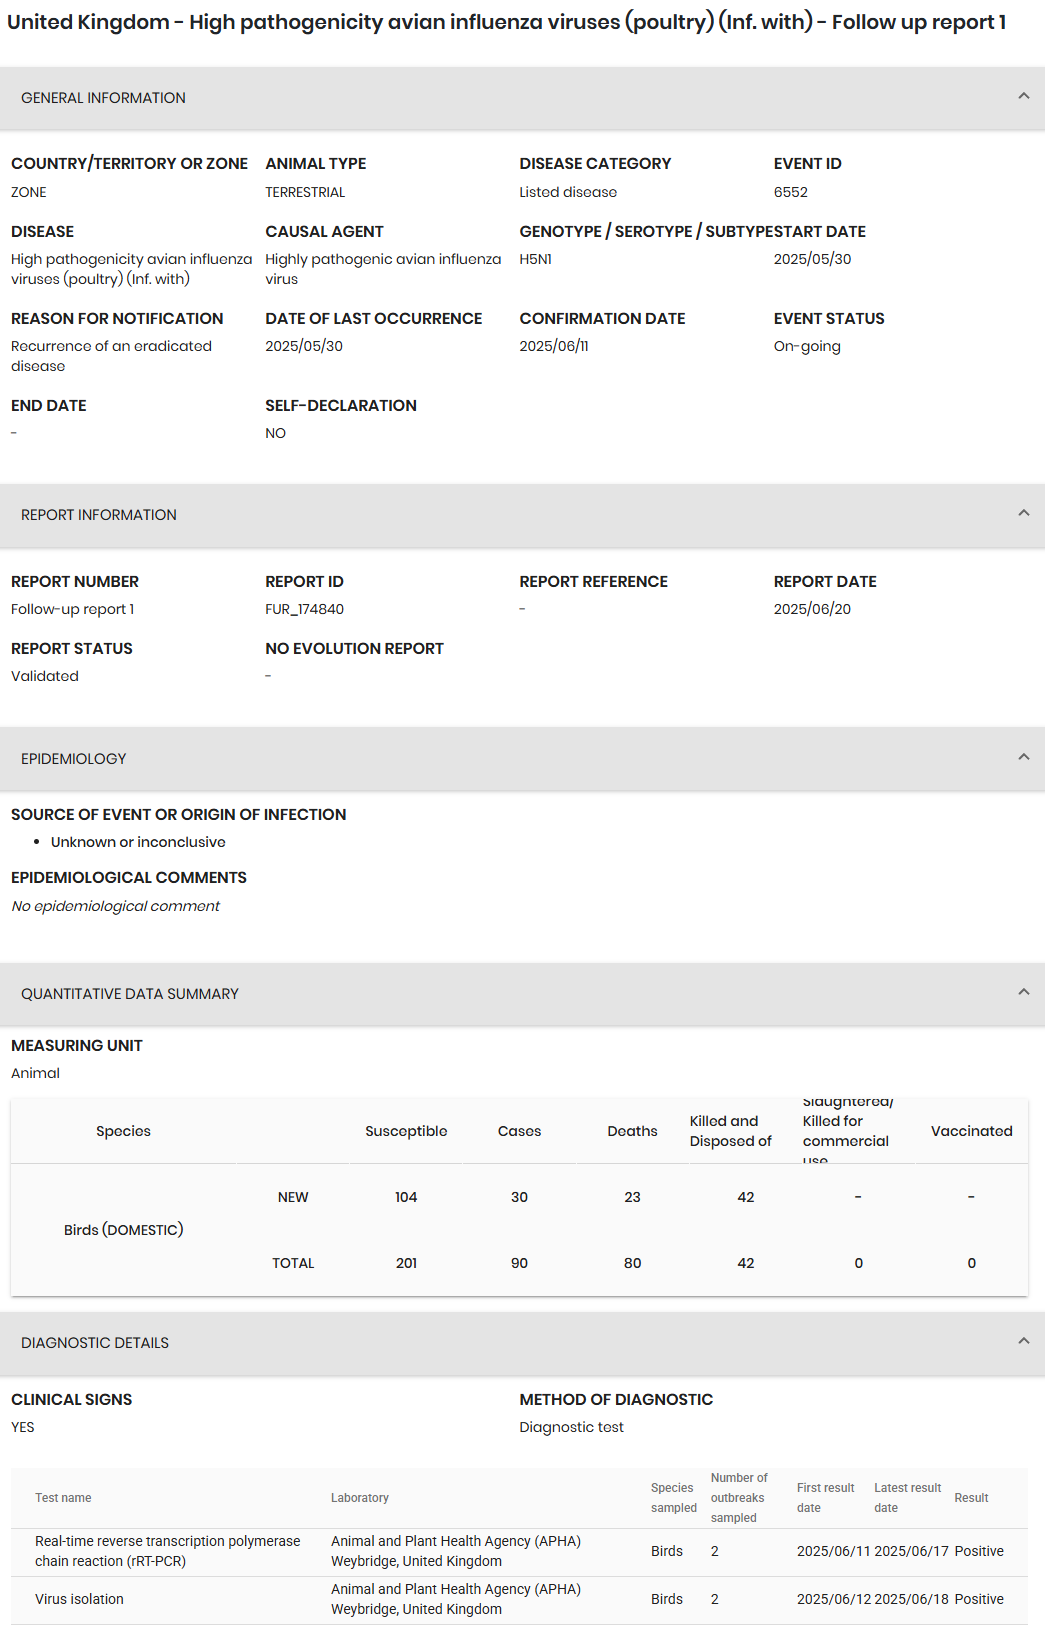Select the Susceptible column header

click(406, 1131)
